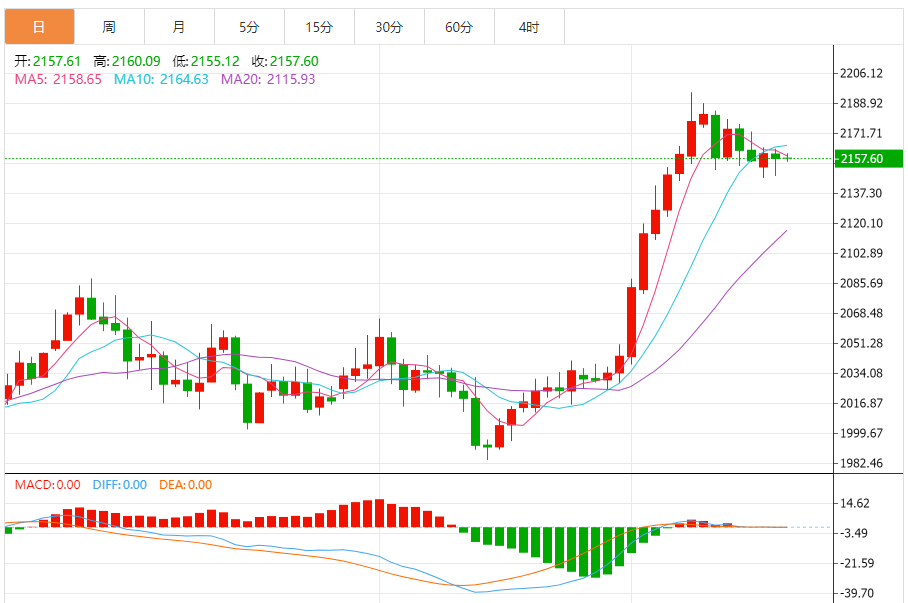Click the 2206.12 price axis label
The width and height of the screenshot is (908, 603).
(862, 74)
